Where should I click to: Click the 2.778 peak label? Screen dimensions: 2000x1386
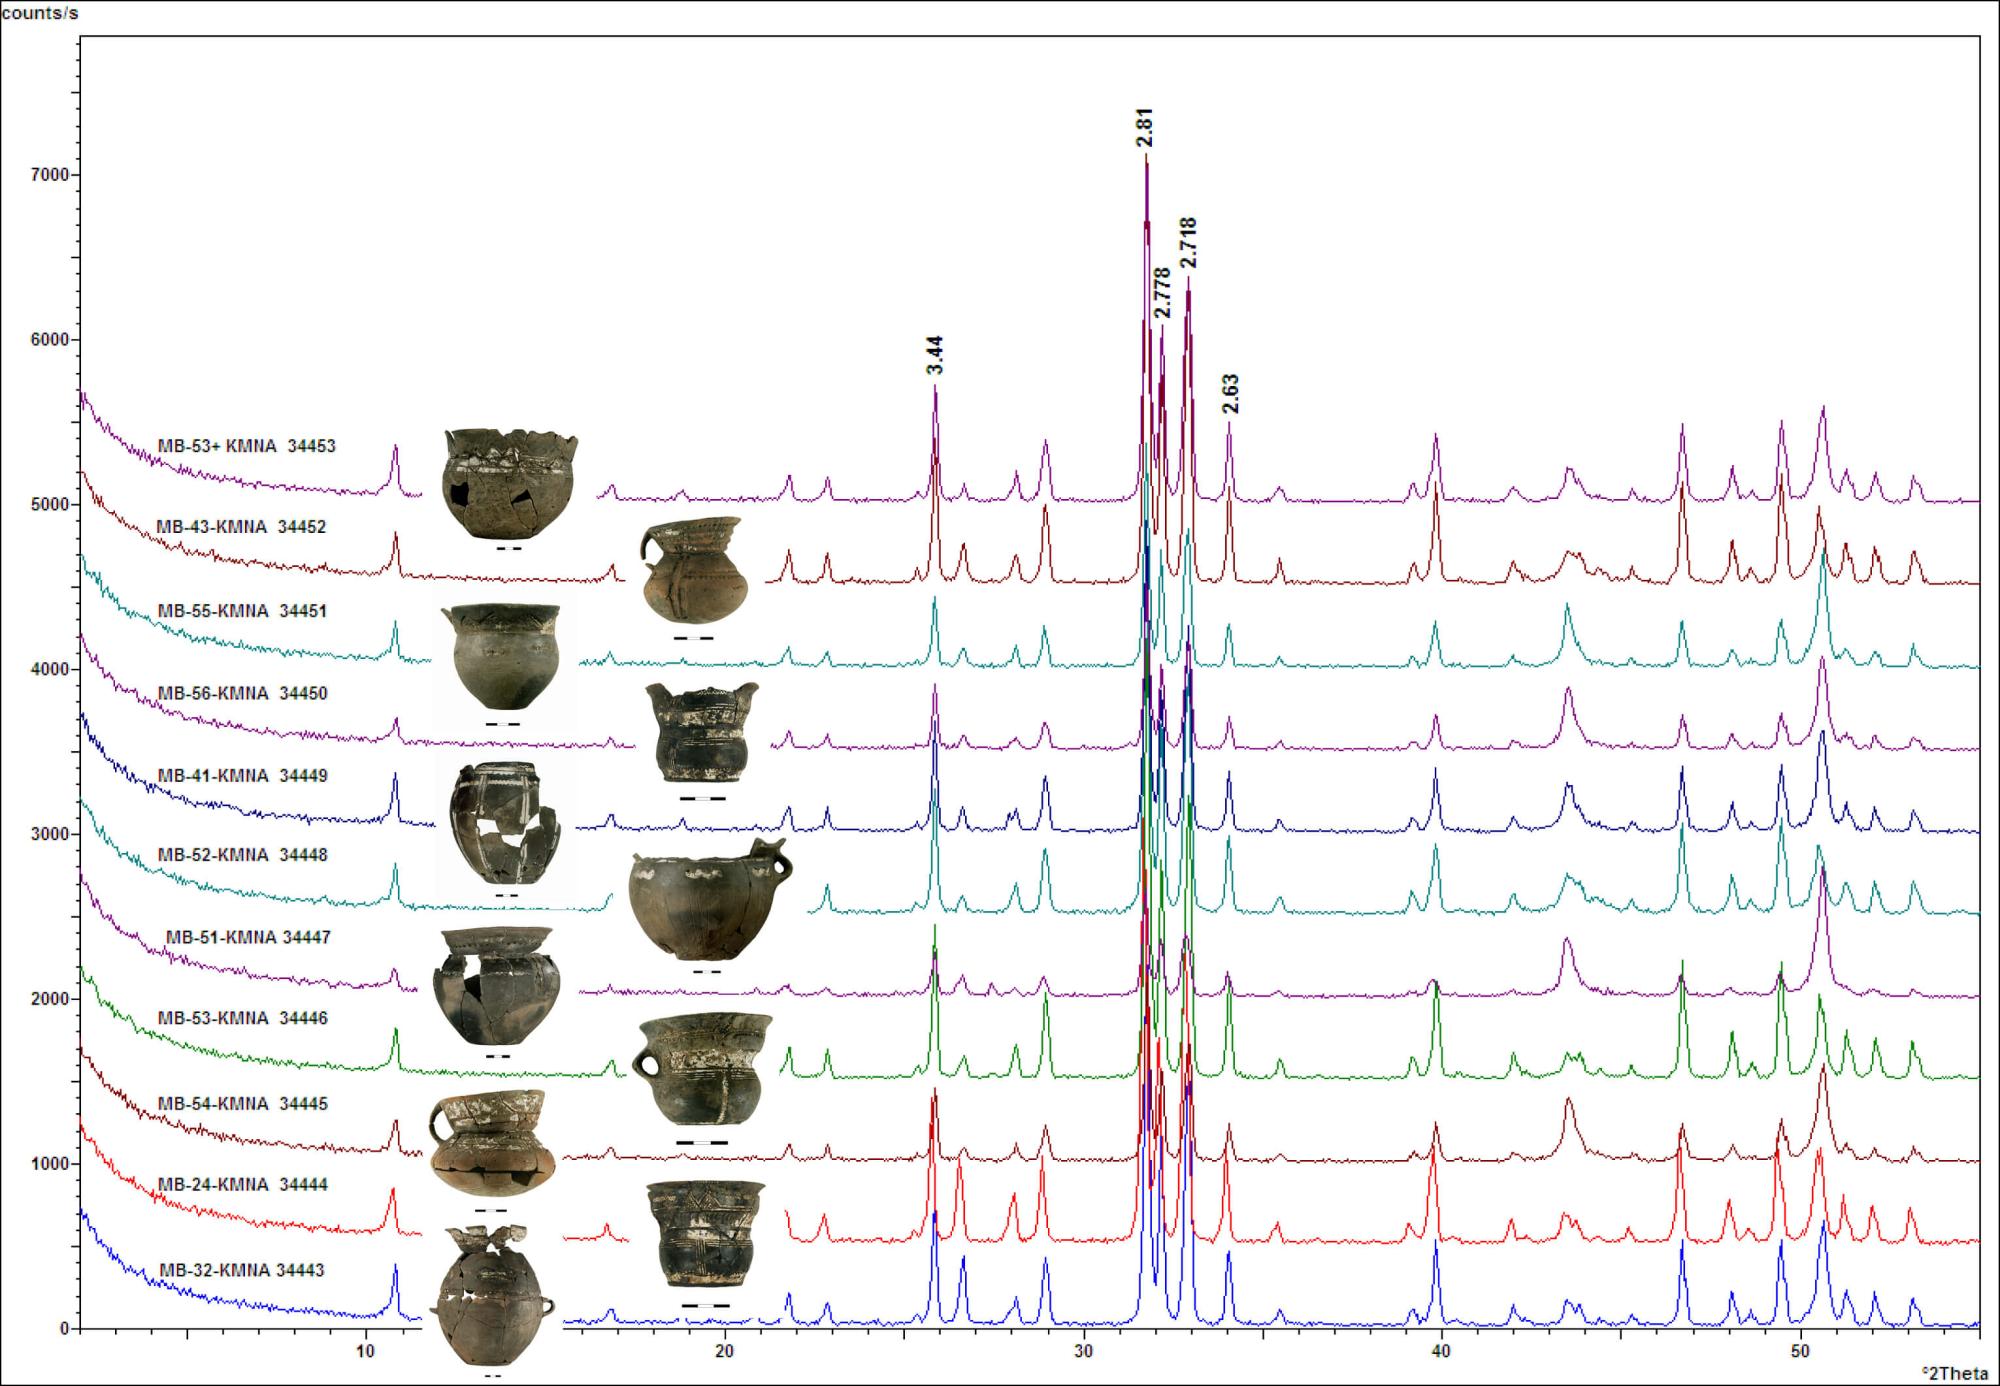point(1161,292)
